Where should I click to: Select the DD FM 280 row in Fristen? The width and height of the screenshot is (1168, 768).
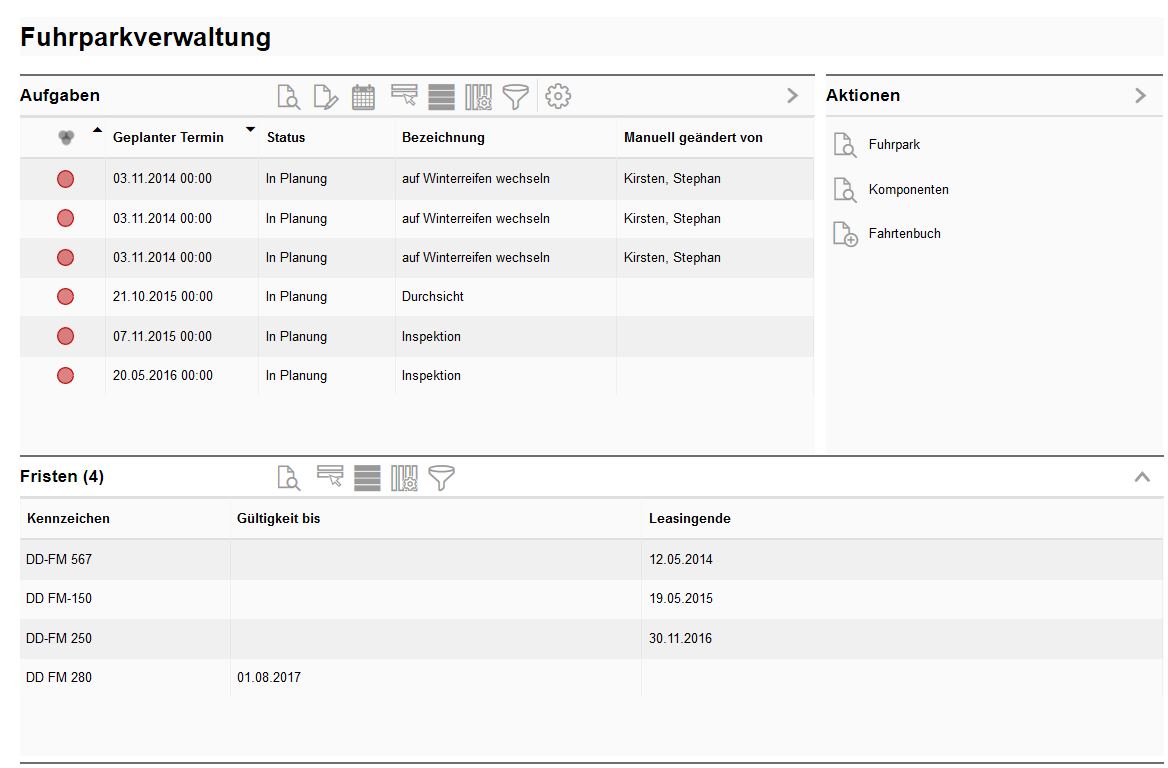59,678
